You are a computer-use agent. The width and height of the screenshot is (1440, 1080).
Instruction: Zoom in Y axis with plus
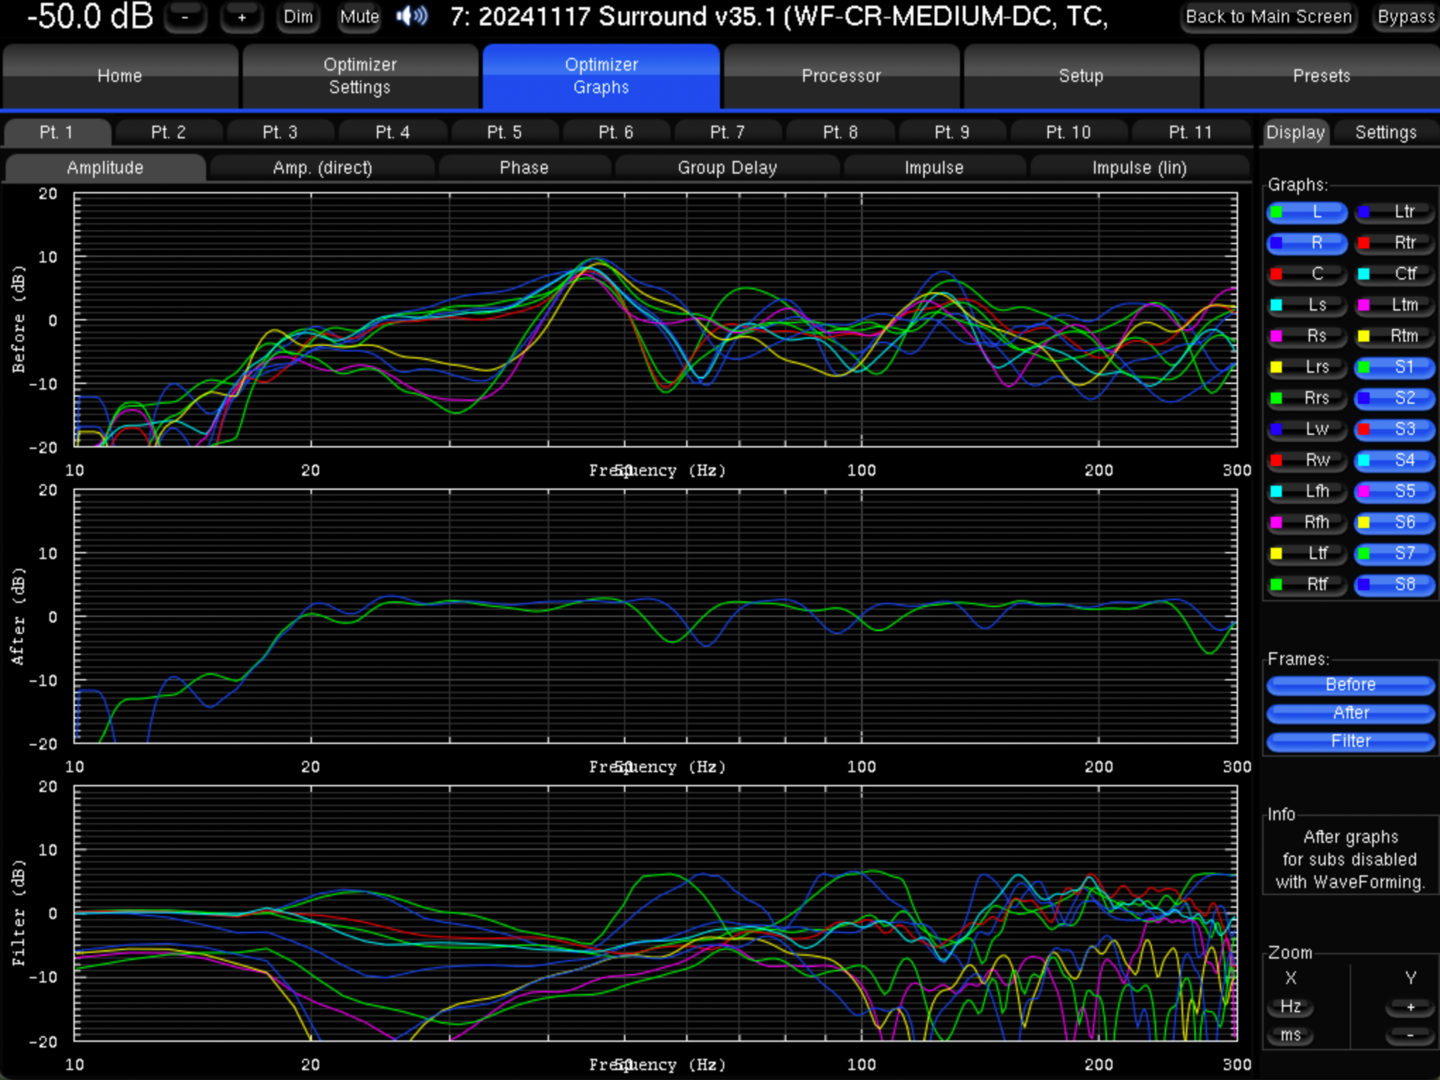(x=1410, y=1007)
